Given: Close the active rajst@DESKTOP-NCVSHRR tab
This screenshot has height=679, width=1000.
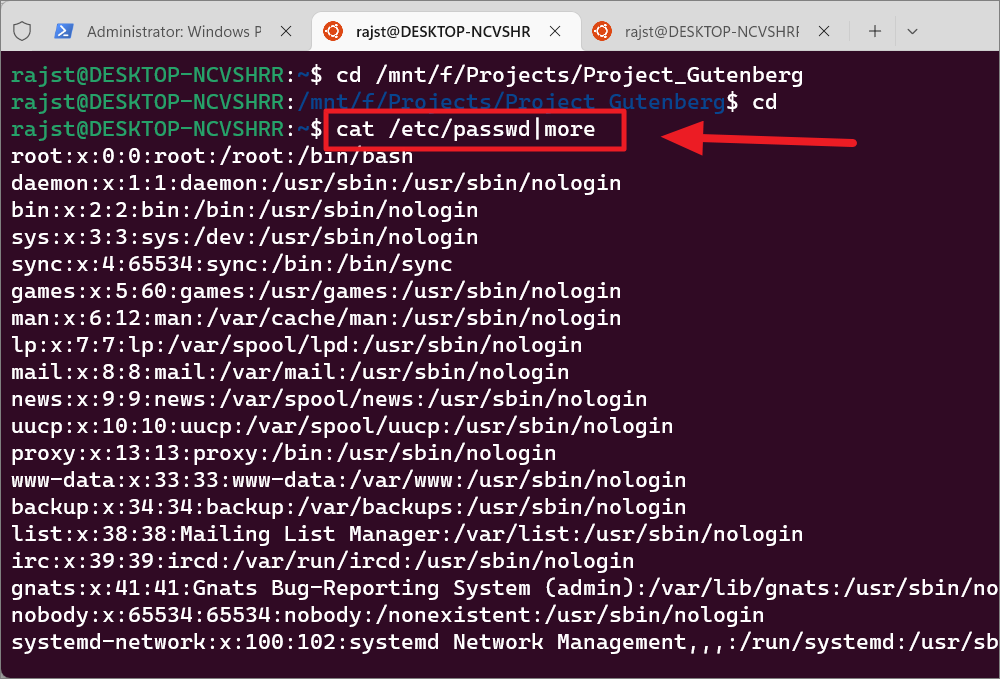Looking at the screenshot, I should tap(555, 31).
